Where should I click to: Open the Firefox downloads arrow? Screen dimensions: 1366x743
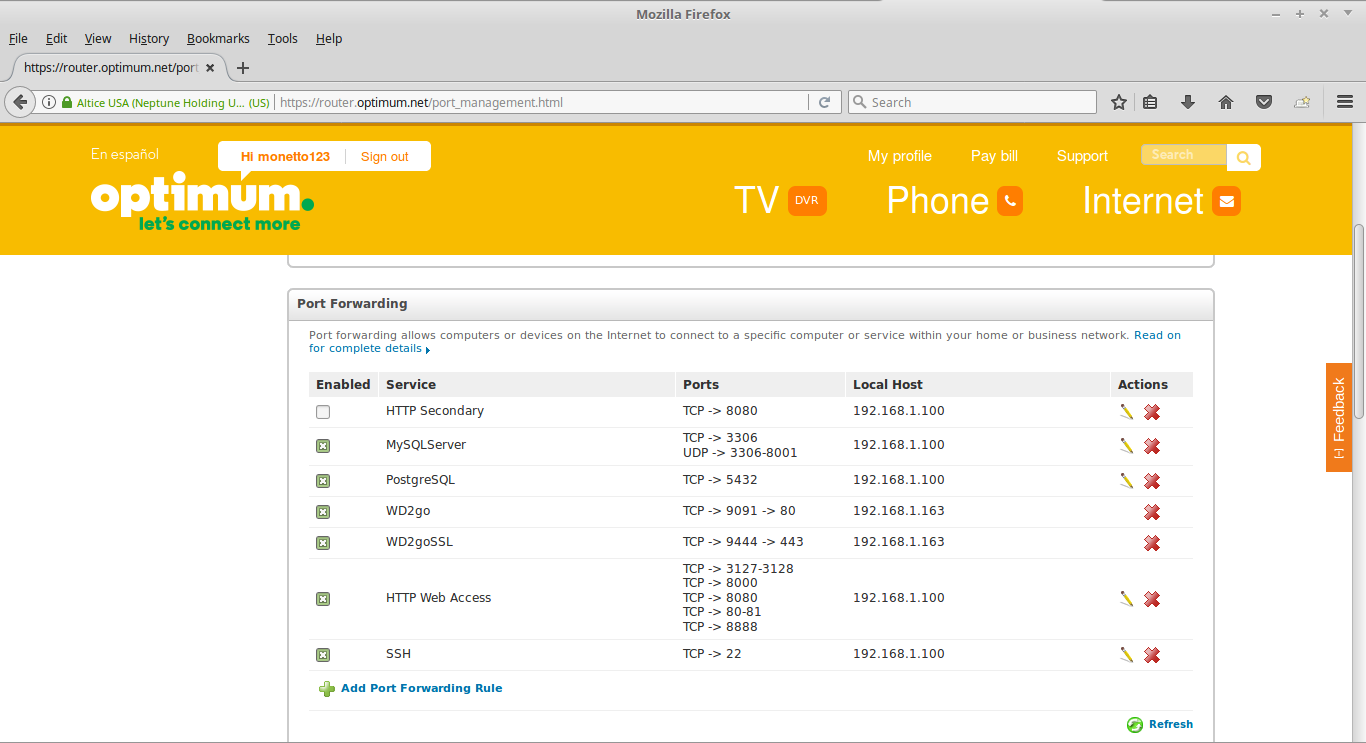point(1188,102)
